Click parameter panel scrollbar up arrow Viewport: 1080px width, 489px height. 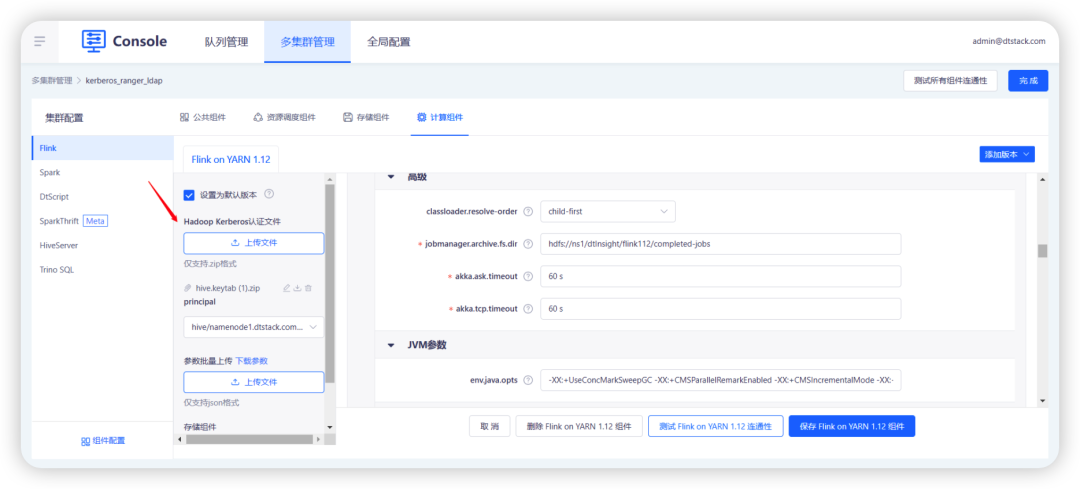(x=1042, y=180)
